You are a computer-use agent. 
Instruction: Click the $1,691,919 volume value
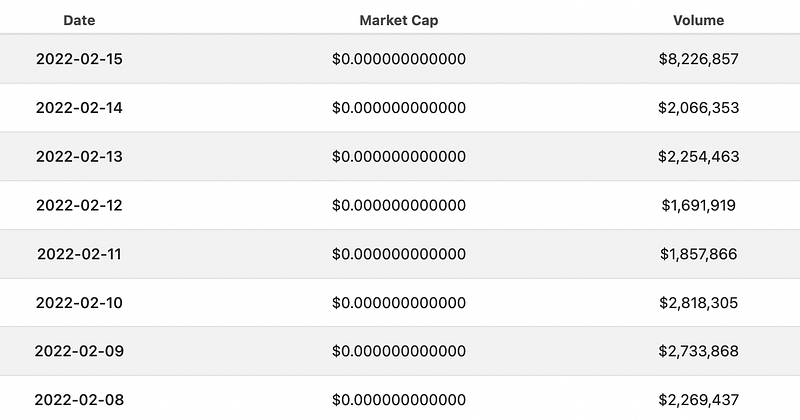click(698, 205)
